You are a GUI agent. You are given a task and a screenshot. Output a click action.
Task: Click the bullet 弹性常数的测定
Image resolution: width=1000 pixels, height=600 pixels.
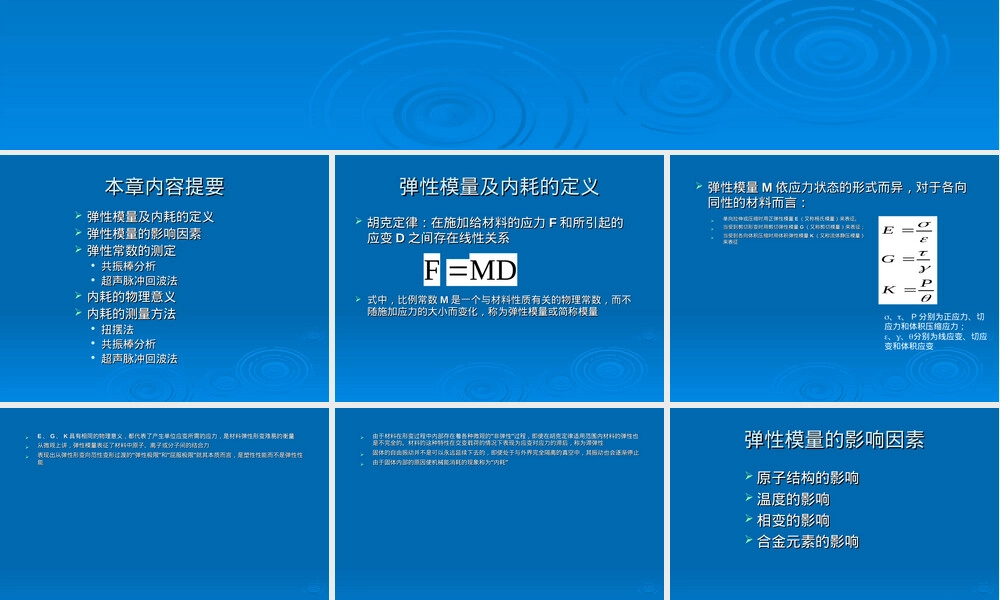(131, 251)
